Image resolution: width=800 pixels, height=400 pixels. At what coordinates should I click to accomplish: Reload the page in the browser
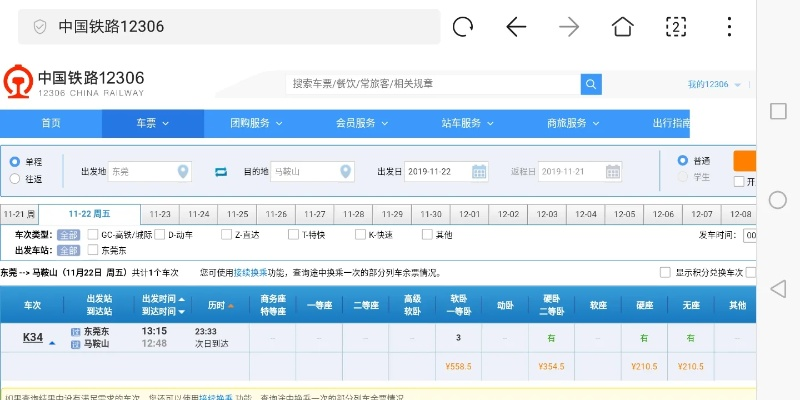click(x=462, y=27)
